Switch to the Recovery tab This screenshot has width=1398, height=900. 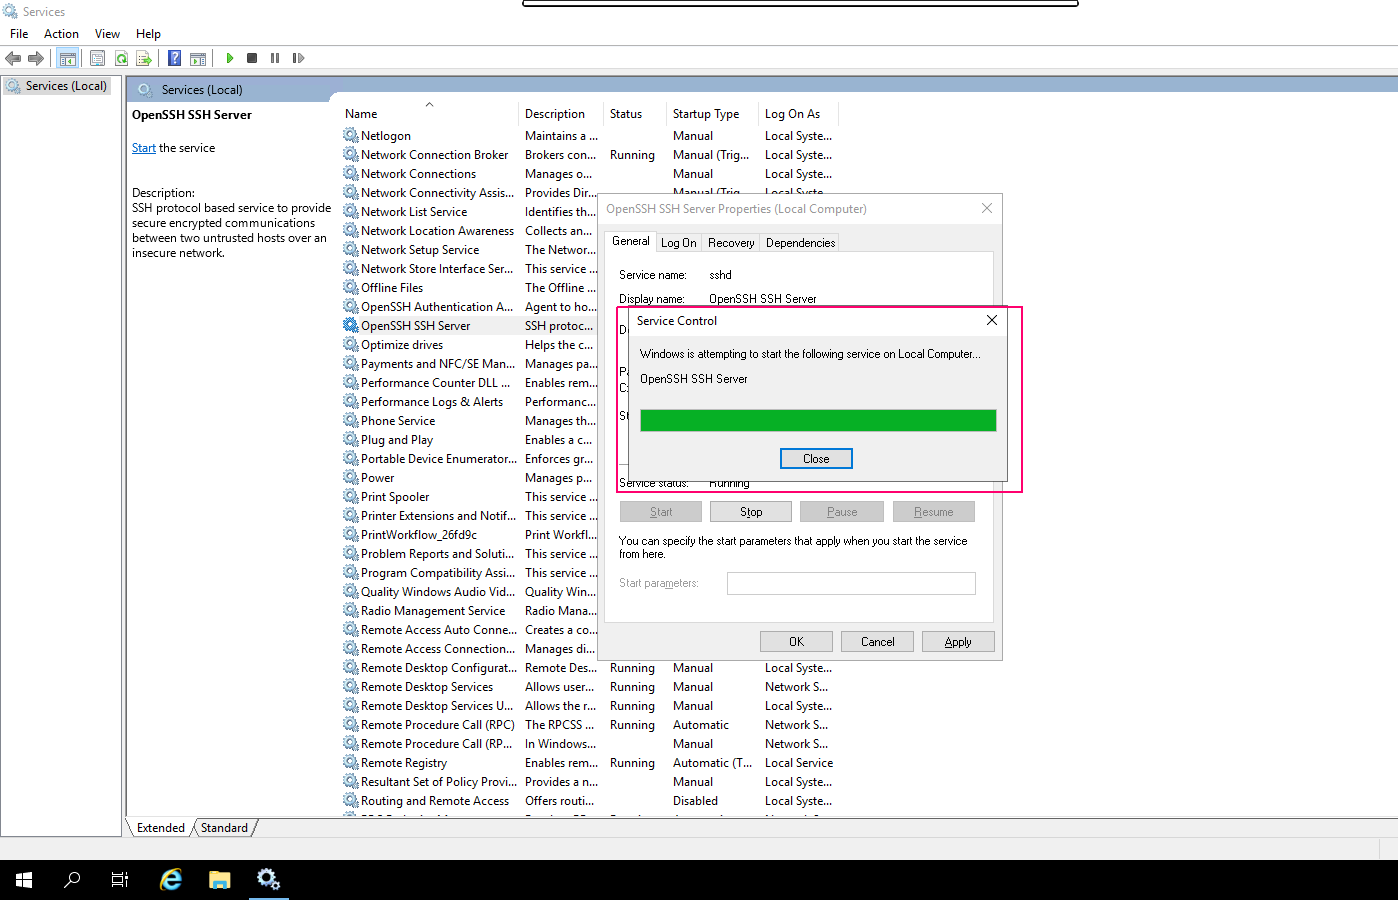tap(731, 243)
